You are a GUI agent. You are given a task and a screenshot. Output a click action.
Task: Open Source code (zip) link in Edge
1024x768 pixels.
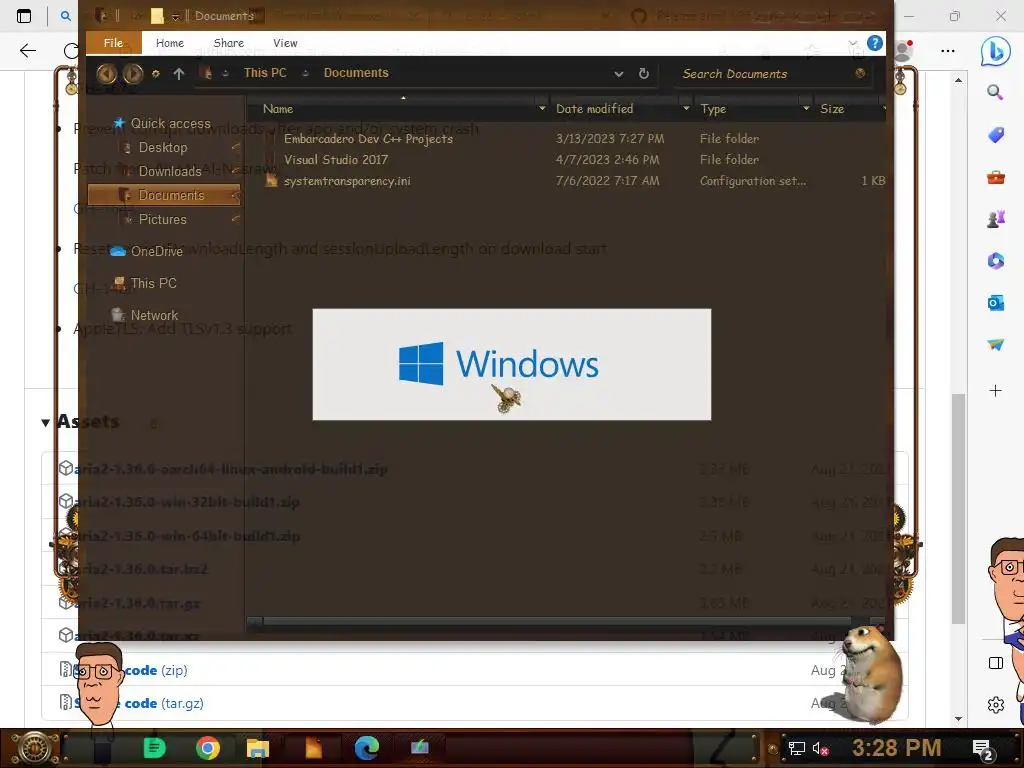[131, 671]
